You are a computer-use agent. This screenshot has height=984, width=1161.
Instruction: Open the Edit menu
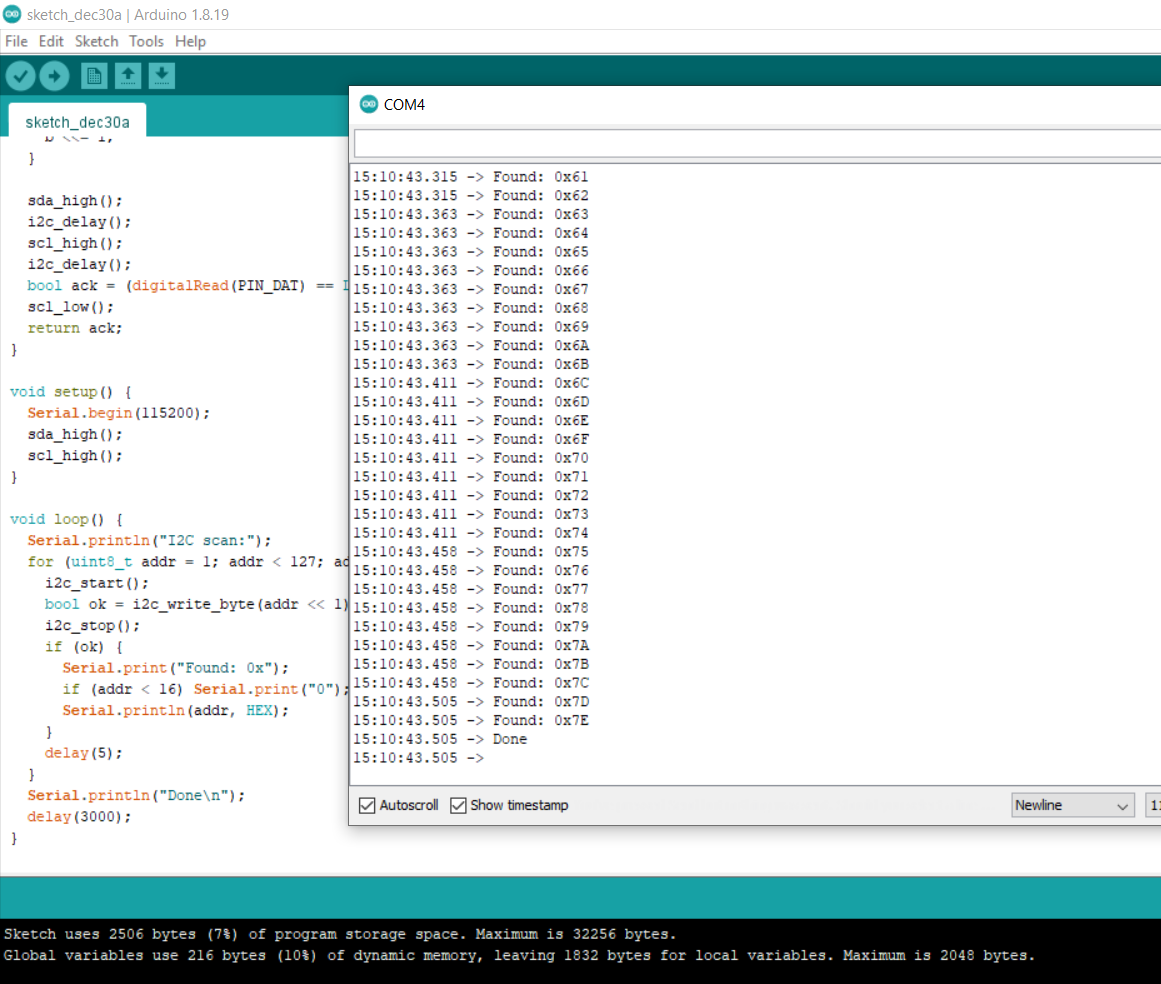tap(51, 41)
